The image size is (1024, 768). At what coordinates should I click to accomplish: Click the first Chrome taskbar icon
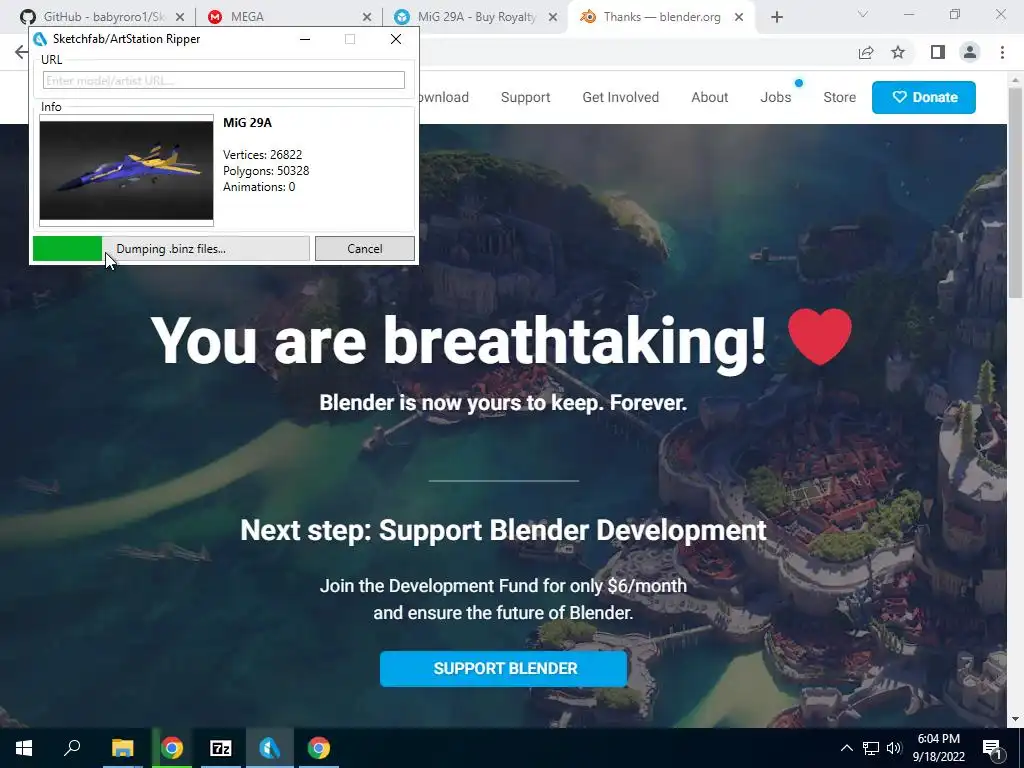coord(172,748)
